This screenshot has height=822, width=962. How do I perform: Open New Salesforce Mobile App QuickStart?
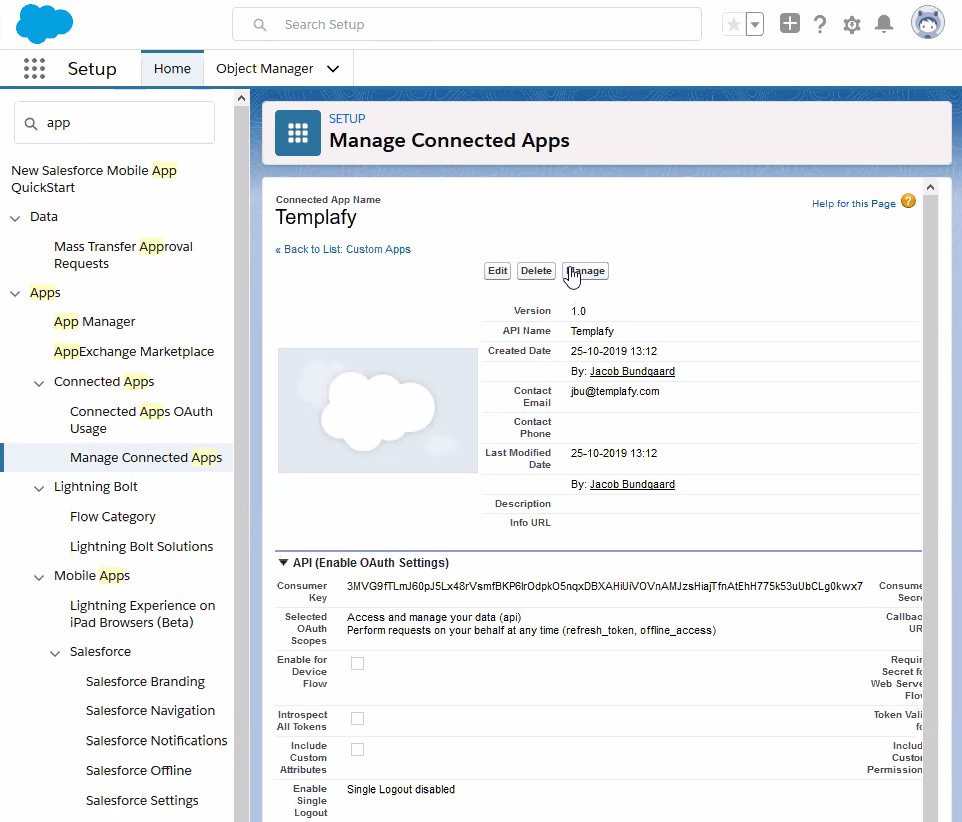94,179
